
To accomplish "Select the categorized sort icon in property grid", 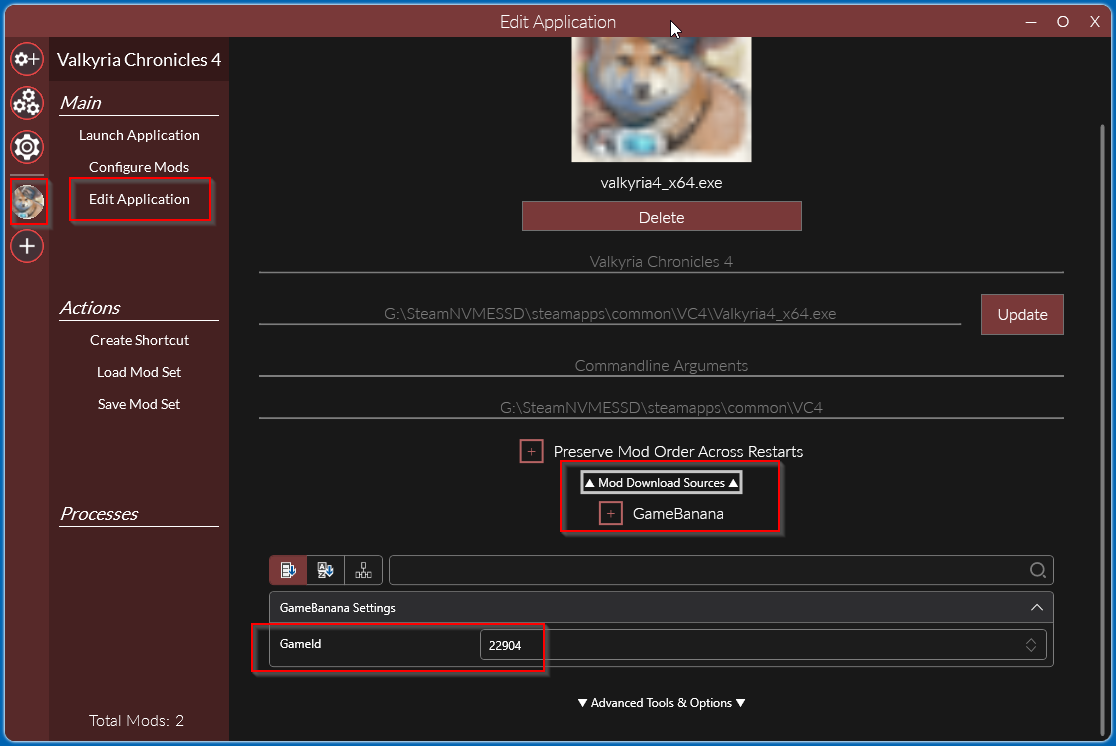I will (x=288, y=570).
